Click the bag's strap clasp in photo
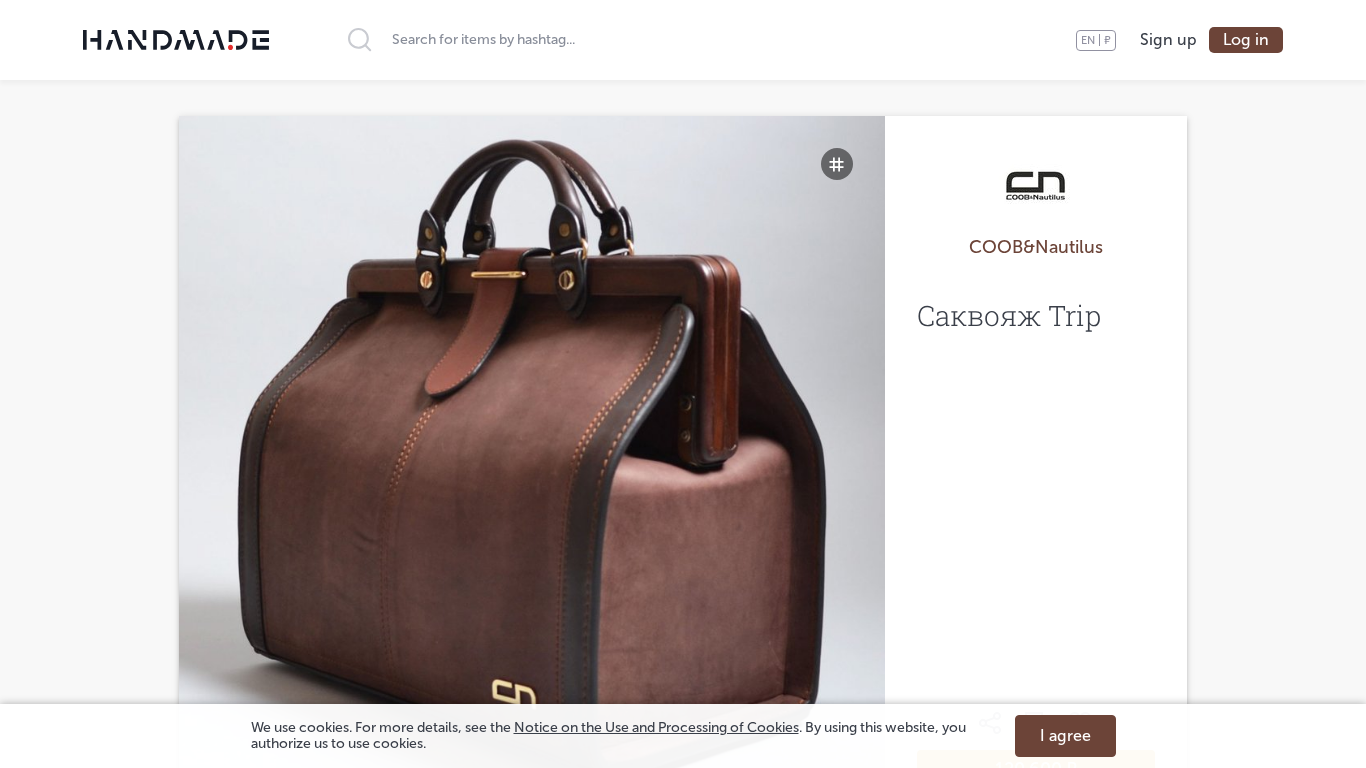This screenshot has height=768, width=1366. click(498, 274)
